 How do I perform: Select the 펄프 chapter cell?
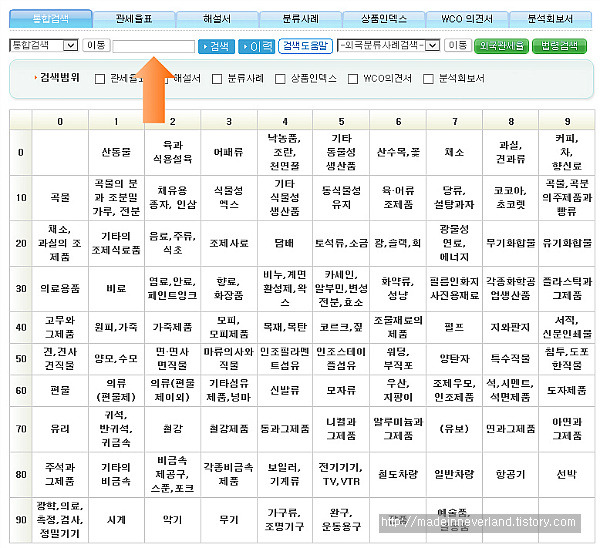[455, 327]
